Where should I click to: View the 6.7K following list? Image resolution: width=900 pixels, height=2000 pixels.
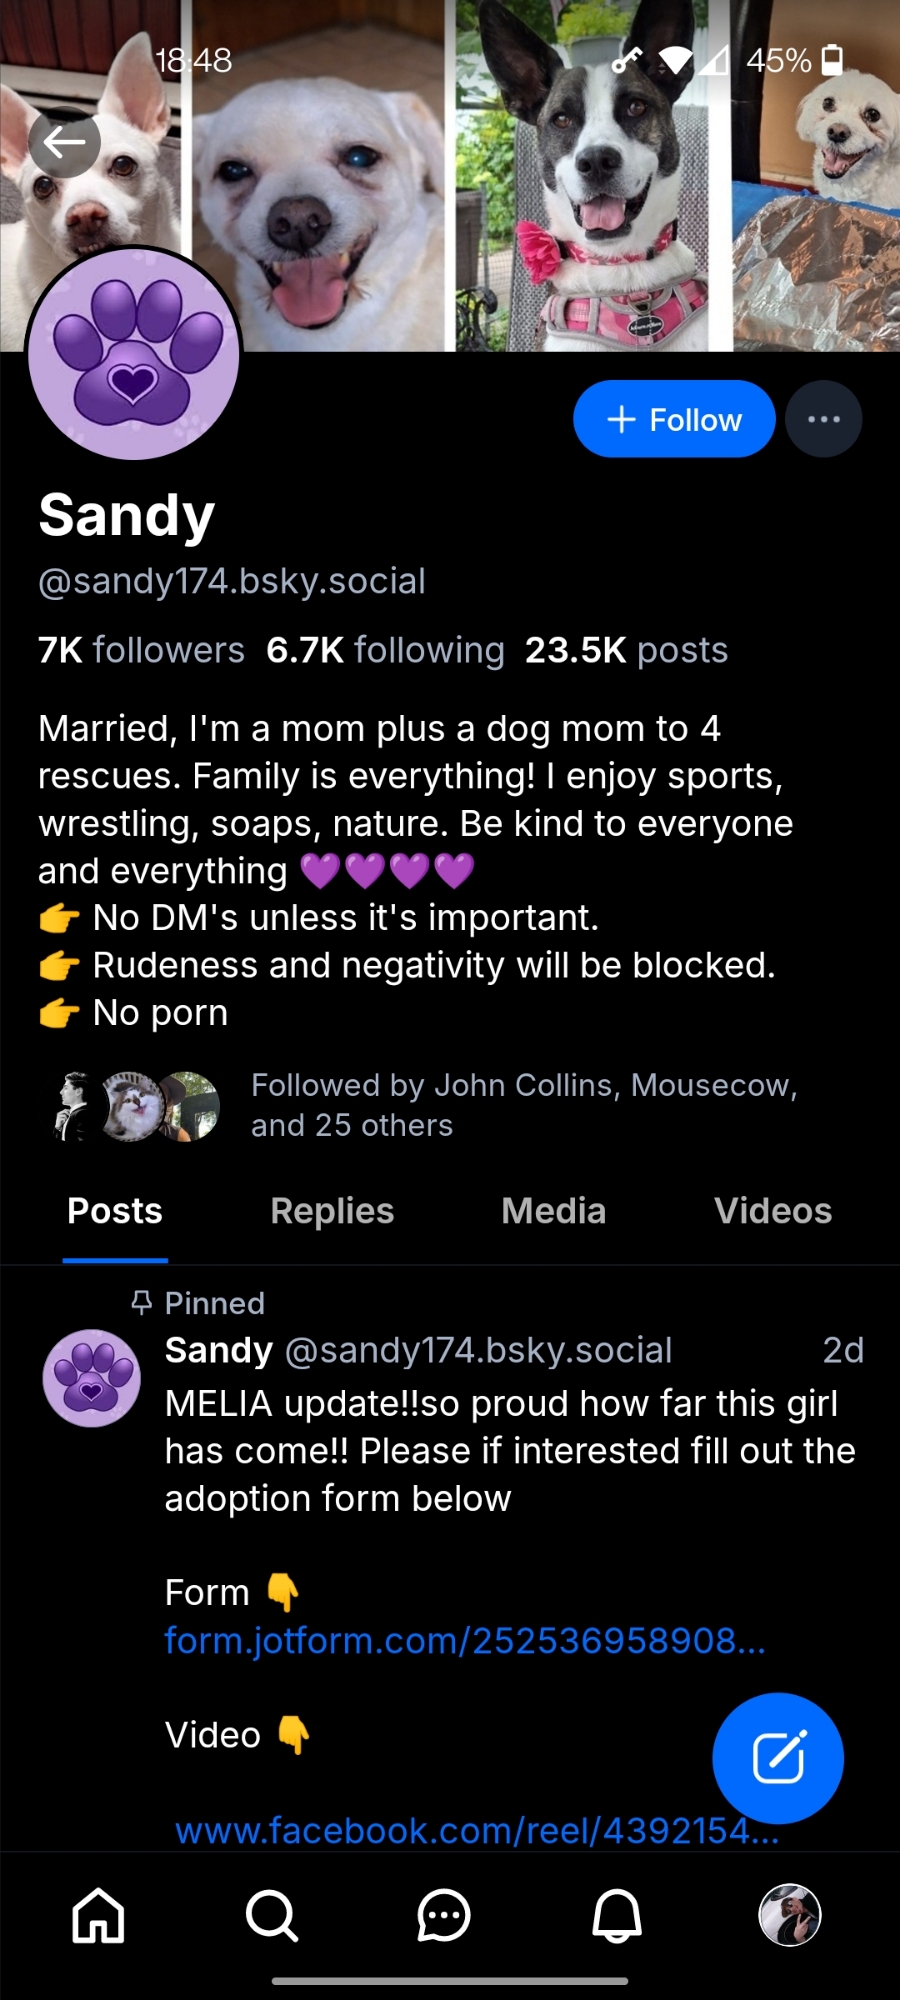click(x=385, y=650)
